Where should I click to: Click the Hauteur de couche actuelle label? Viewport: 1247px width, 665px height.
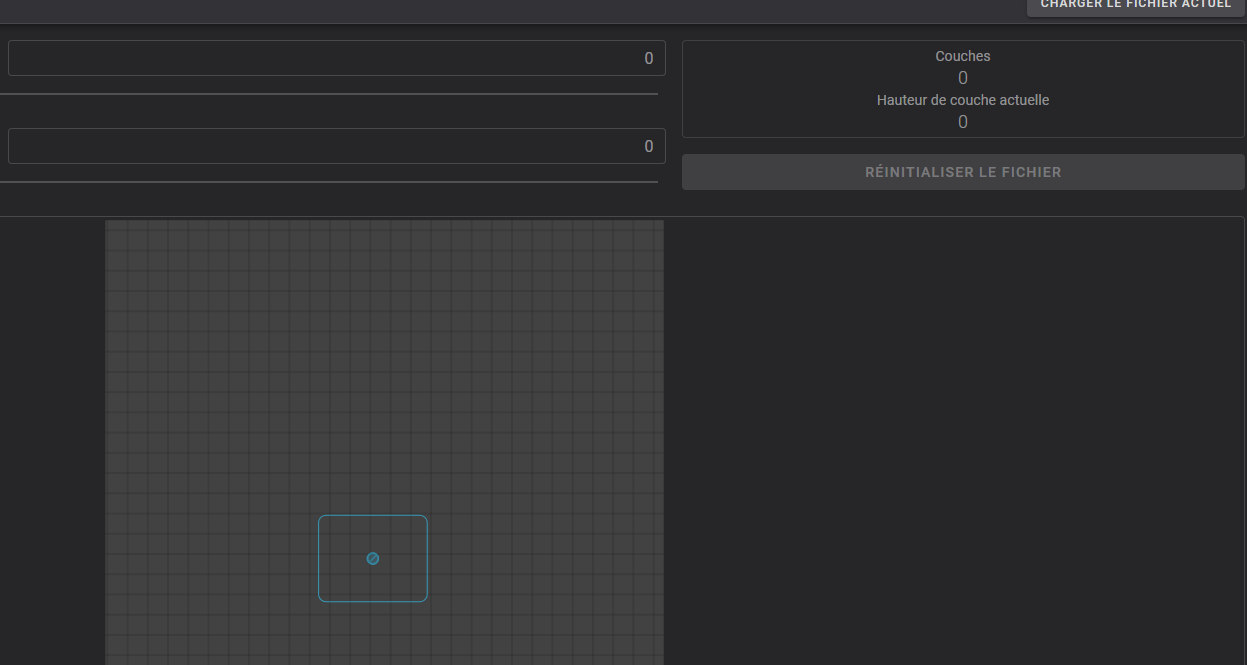coord(963,100)
